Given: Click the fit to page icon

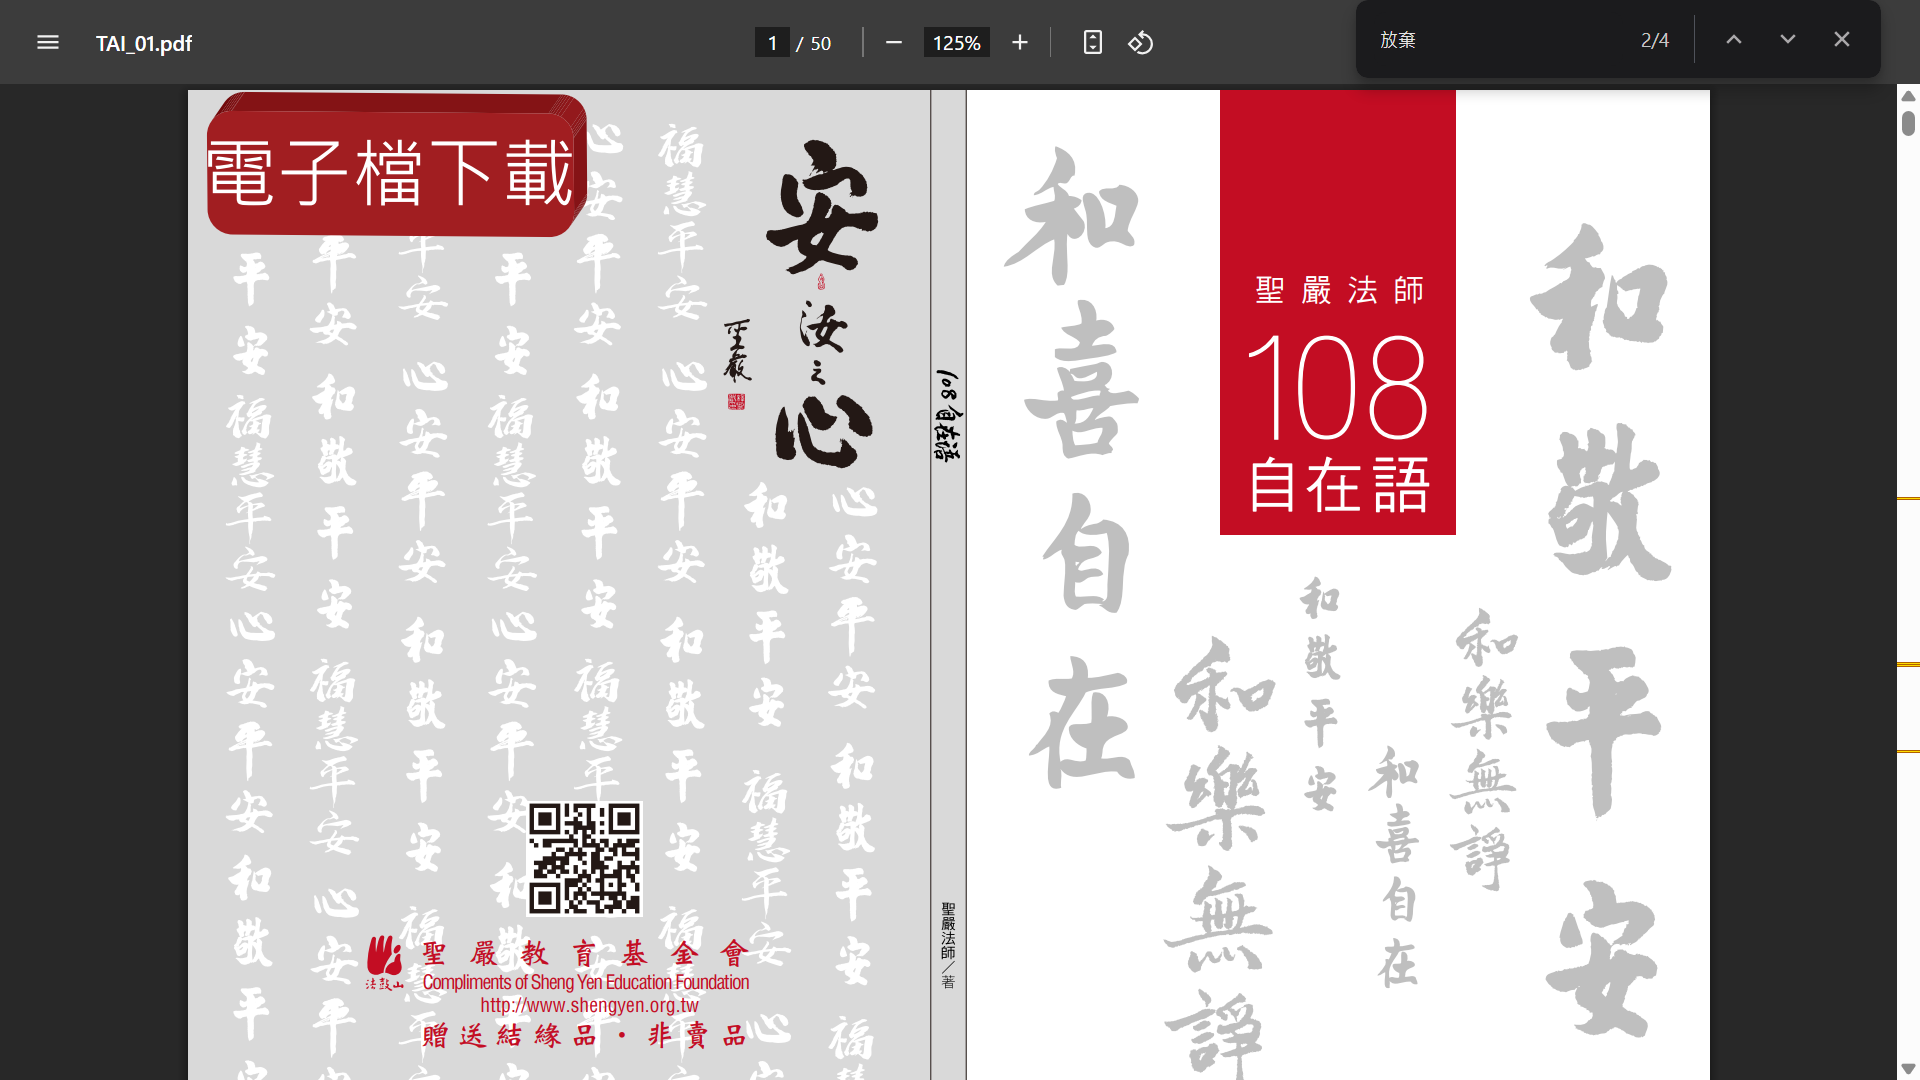Looking at the screenshot, I should point(1092,43).
